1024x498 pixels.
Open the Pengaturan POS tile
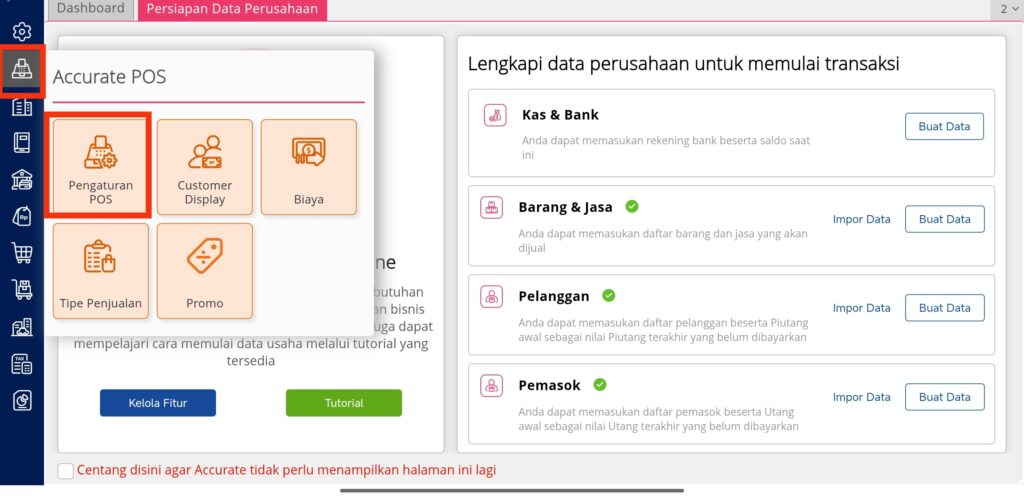[x=101, y=166]
